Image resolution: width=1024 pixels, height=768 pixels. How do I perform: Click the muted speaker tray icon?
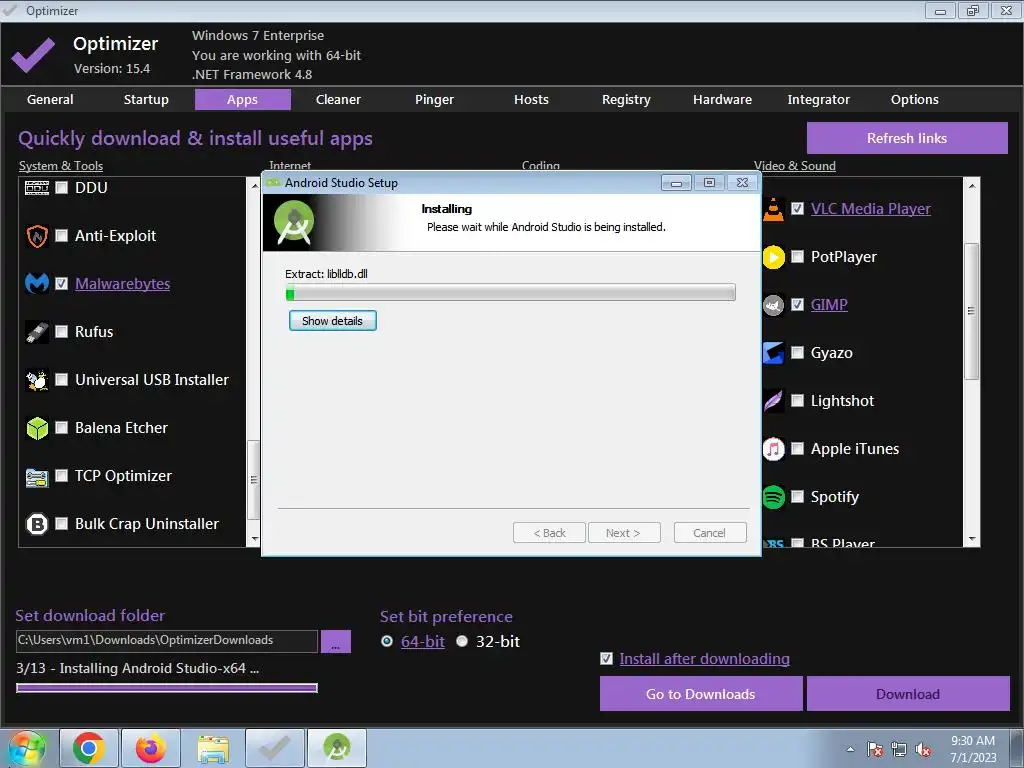coord(923,750)
